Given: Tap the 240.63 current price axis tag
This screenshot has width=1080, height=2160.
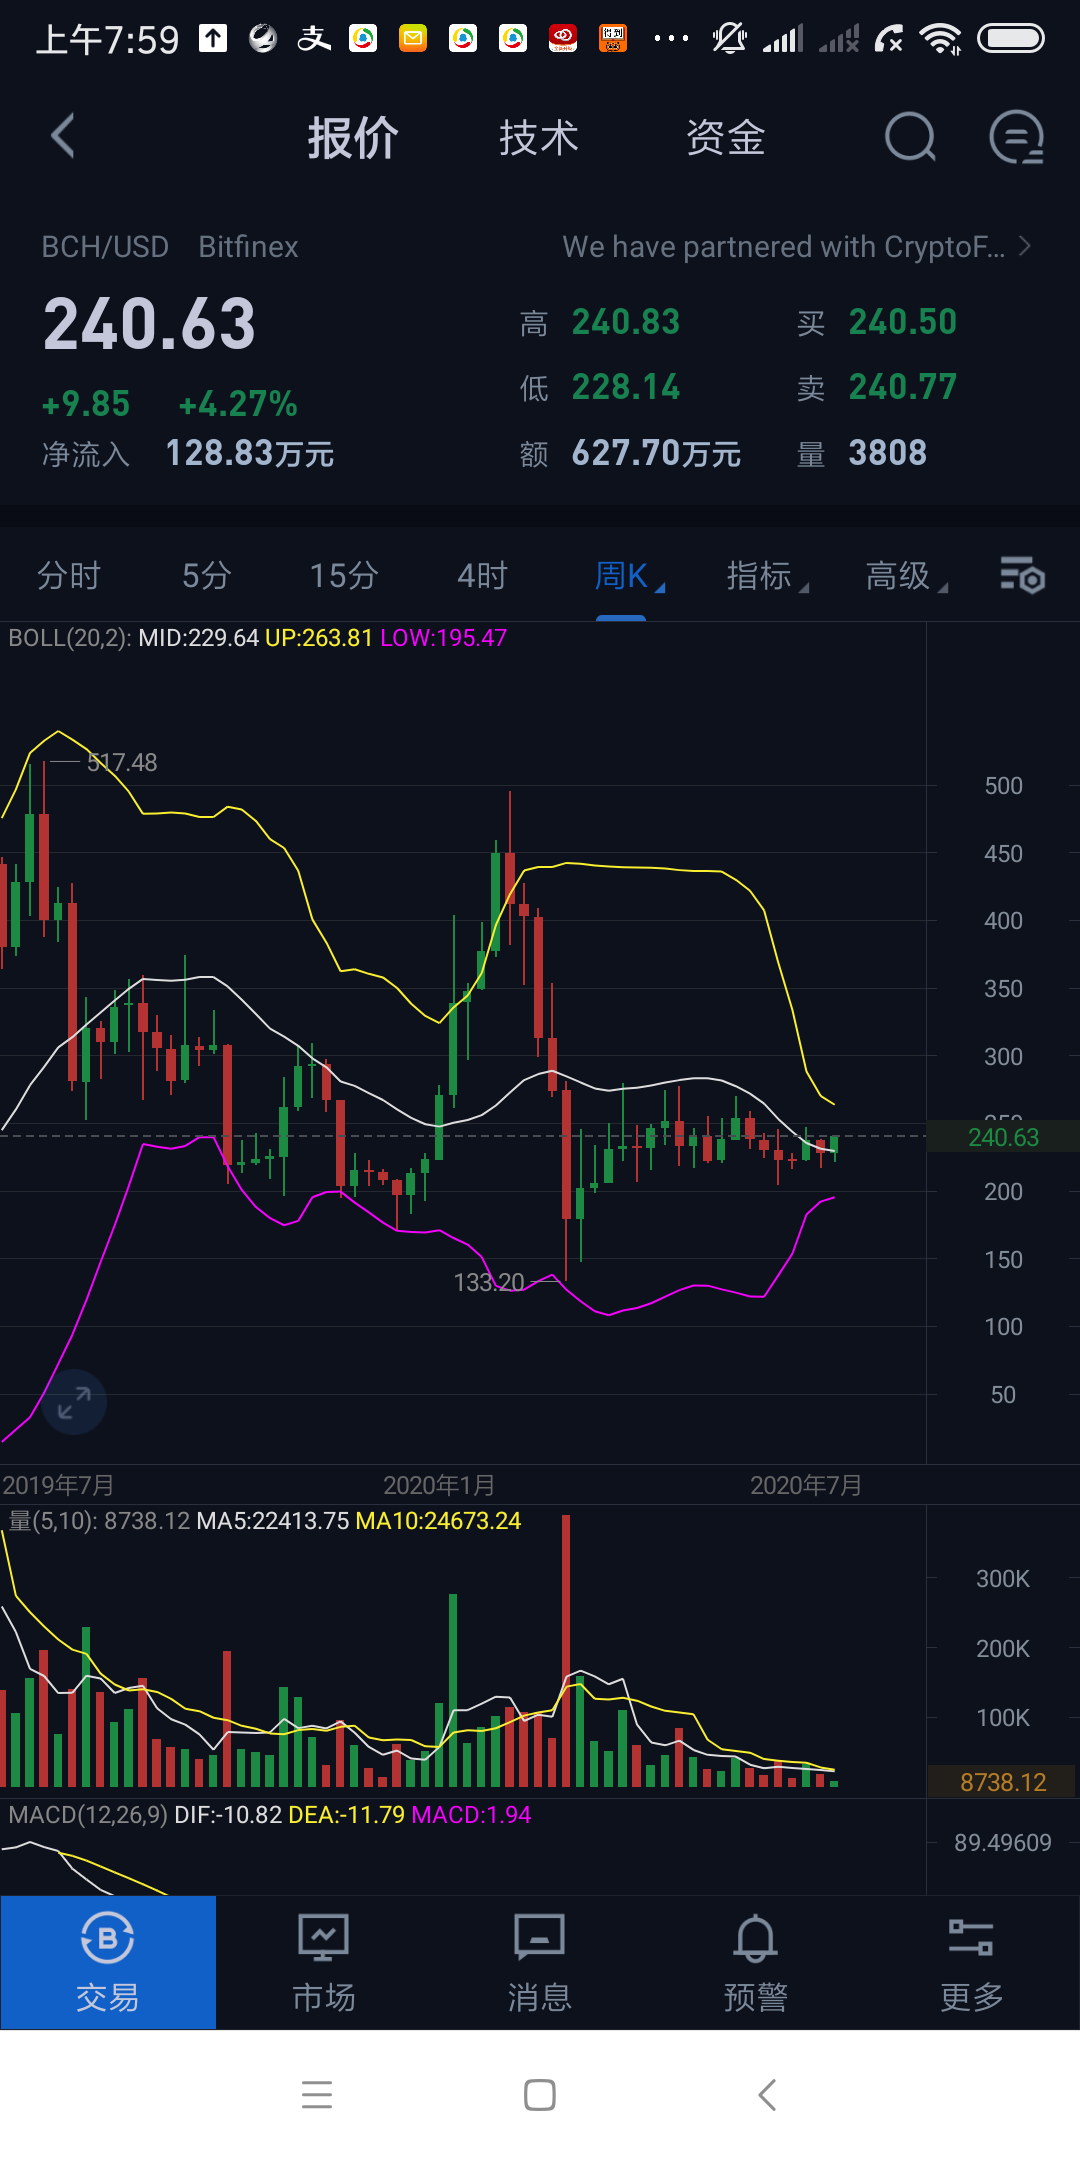Looking at the screenshot, I should 1003,1137.
